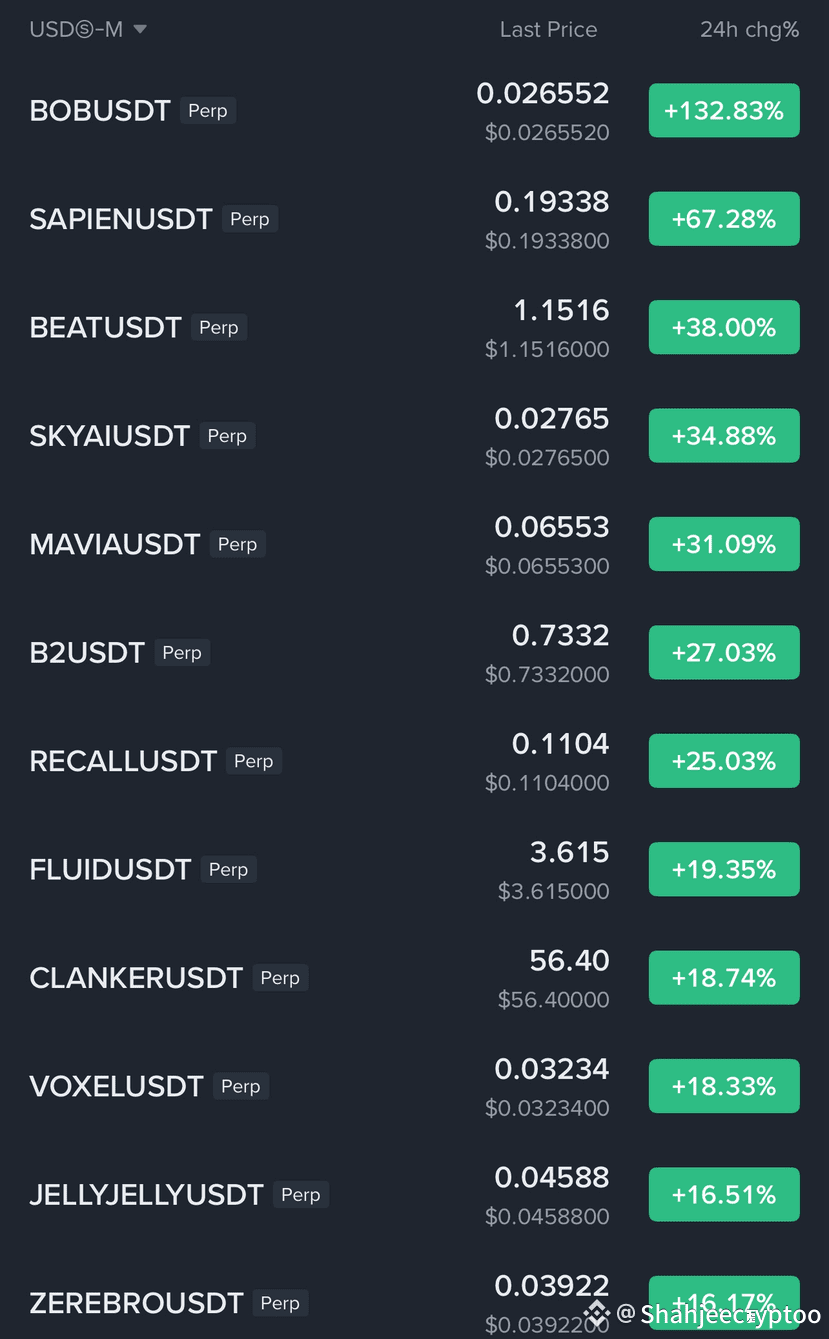
Task: Tap the +34.88% green badge
Action: pos(724,436)
